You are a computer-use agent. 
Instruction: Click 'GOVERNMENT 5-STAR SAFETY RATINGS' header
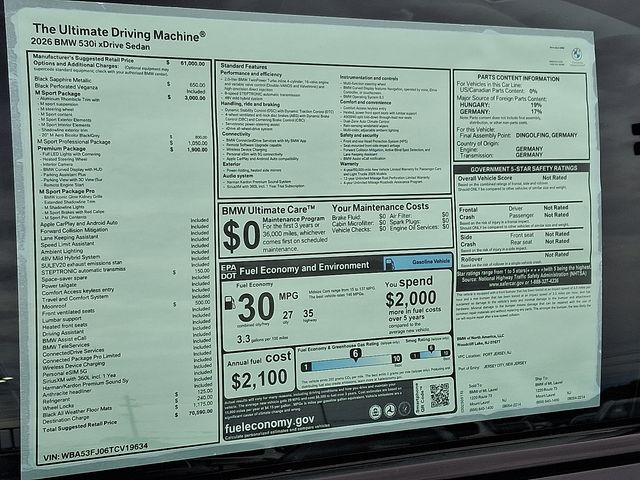point(524,169)
